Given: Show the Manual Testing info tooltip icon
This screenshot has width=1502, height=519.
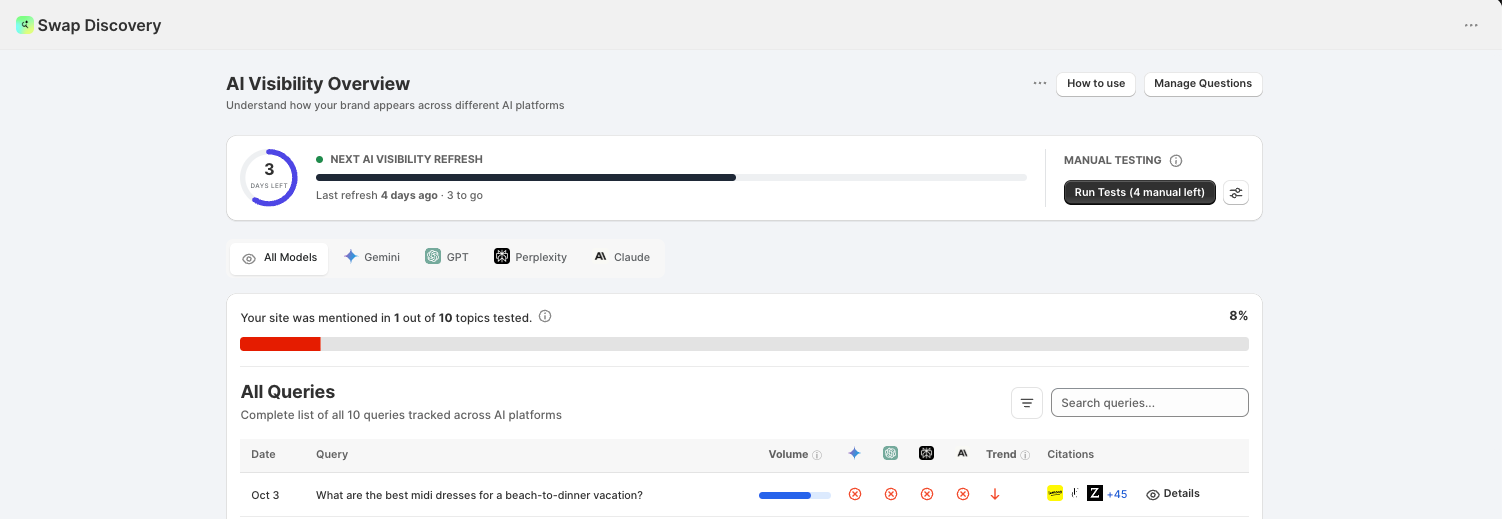Looking at the screenshot, I should click(x=1176, y=161).
